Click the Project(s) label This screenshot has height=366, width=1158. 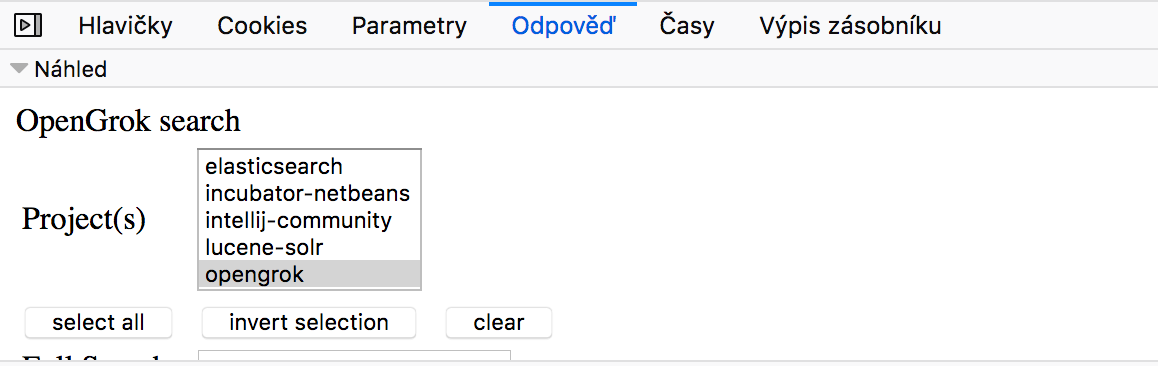[x=83, y=220]
